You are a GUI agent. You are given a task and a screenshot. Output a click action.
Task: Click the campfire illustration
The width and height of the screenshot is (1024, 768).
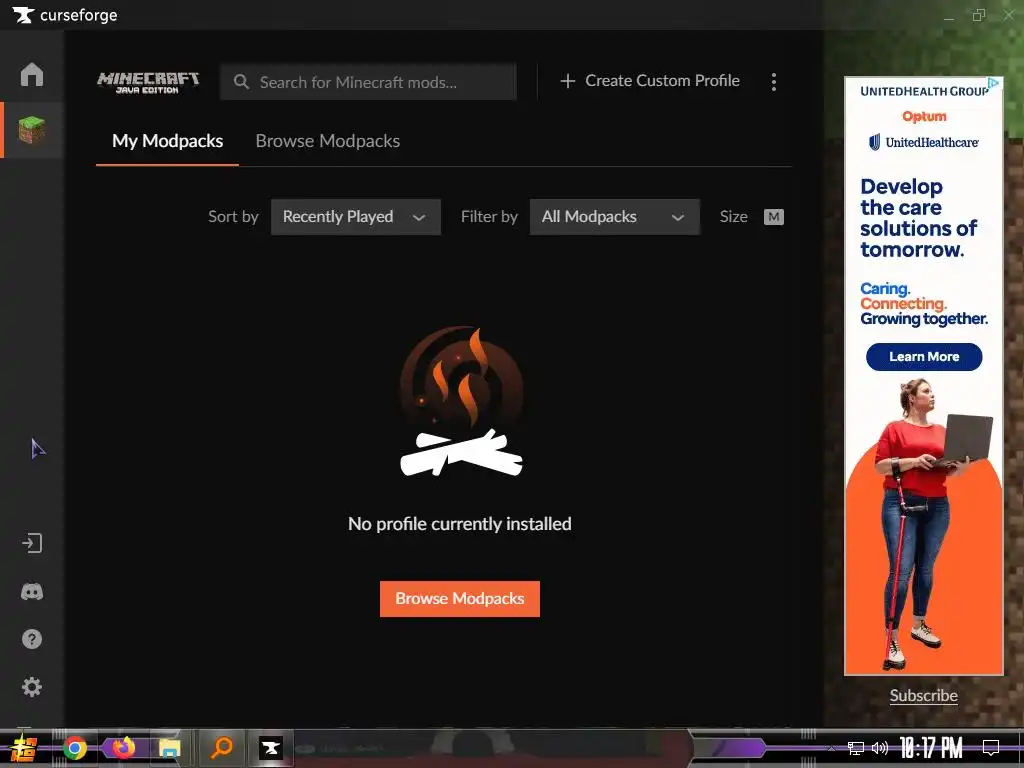click(461, 401)
